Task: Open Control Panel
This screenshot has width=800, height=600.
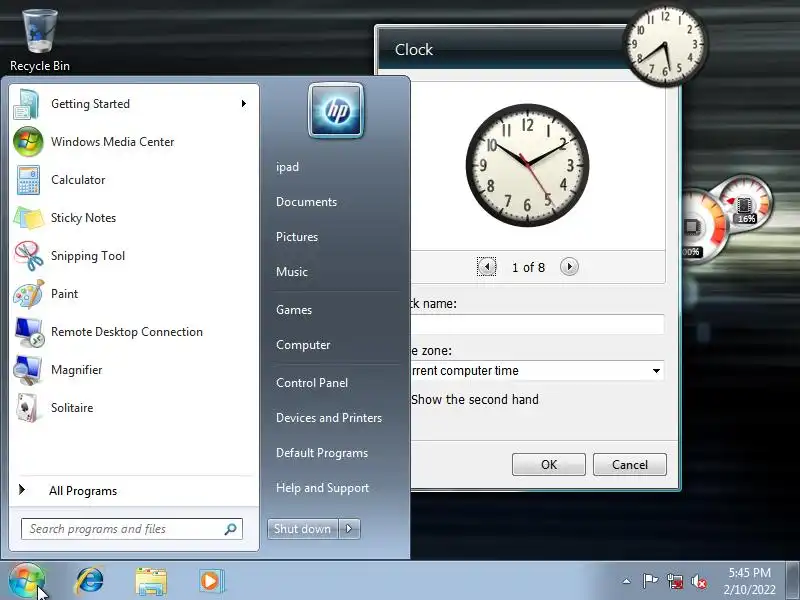Action: tap(312, 383)
